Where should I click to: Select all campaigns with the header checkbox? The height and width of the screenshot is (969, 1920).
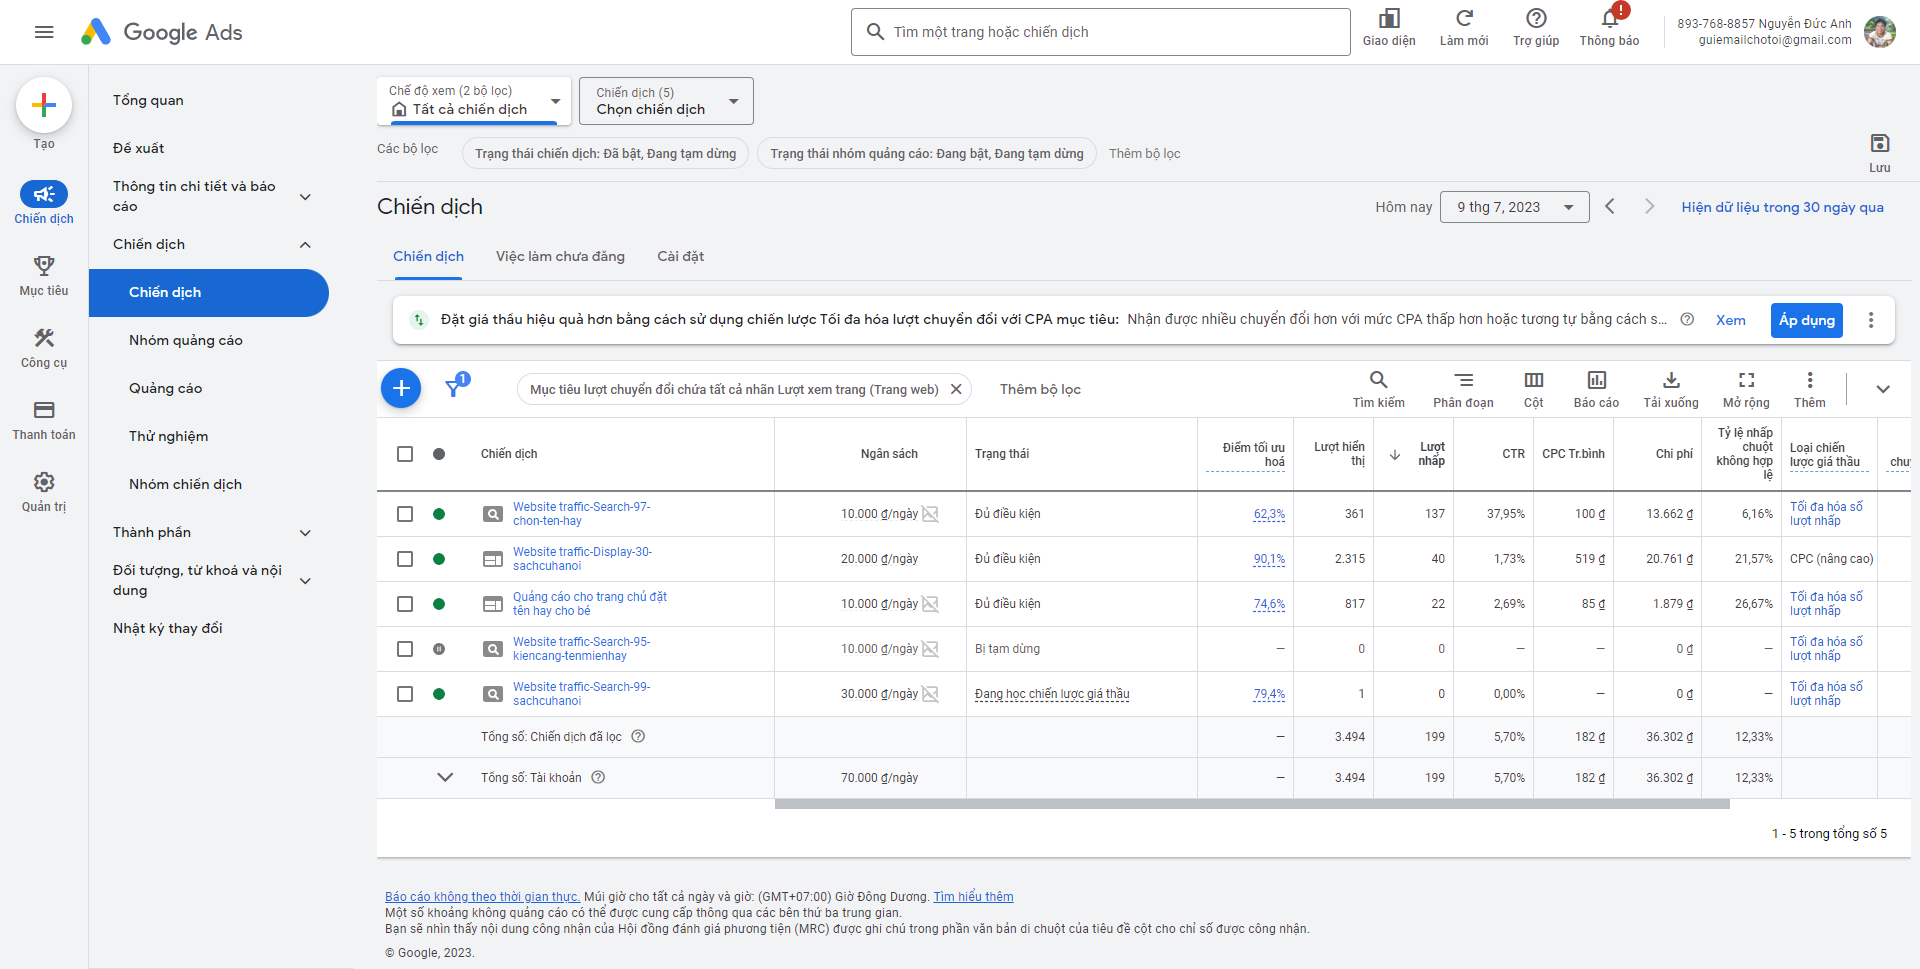coord(405,453)
